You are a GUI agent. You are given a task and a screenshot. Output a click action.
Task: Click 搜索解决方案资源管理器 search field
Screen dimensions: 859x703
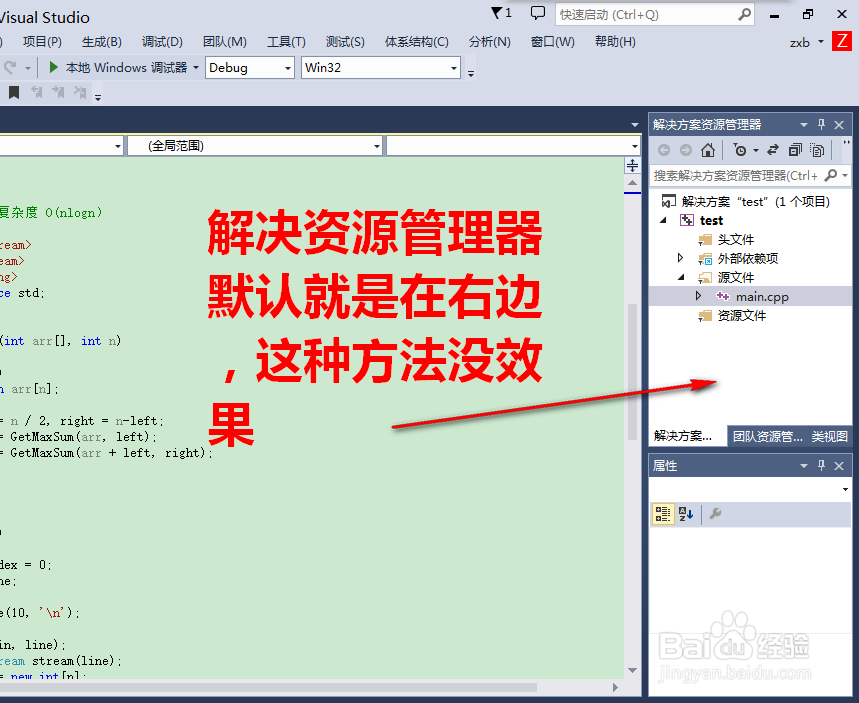pos(736,175)
